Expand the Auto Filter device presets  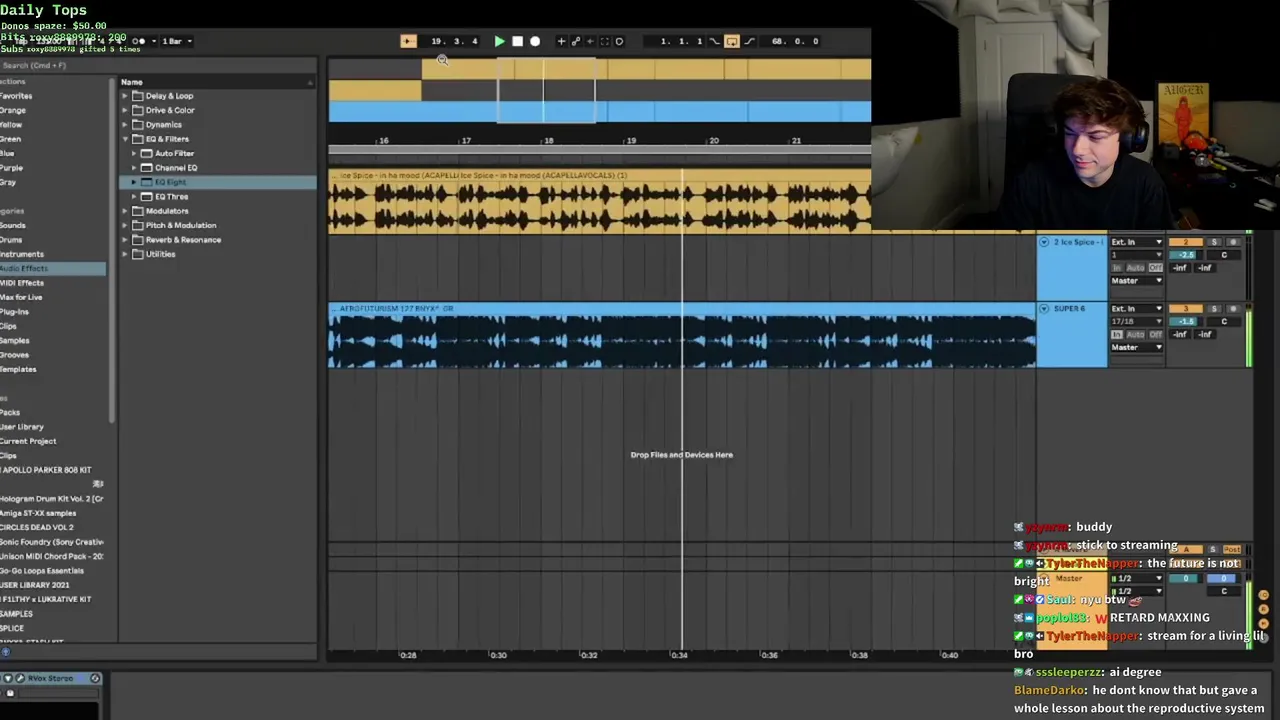tap(134, 153)
